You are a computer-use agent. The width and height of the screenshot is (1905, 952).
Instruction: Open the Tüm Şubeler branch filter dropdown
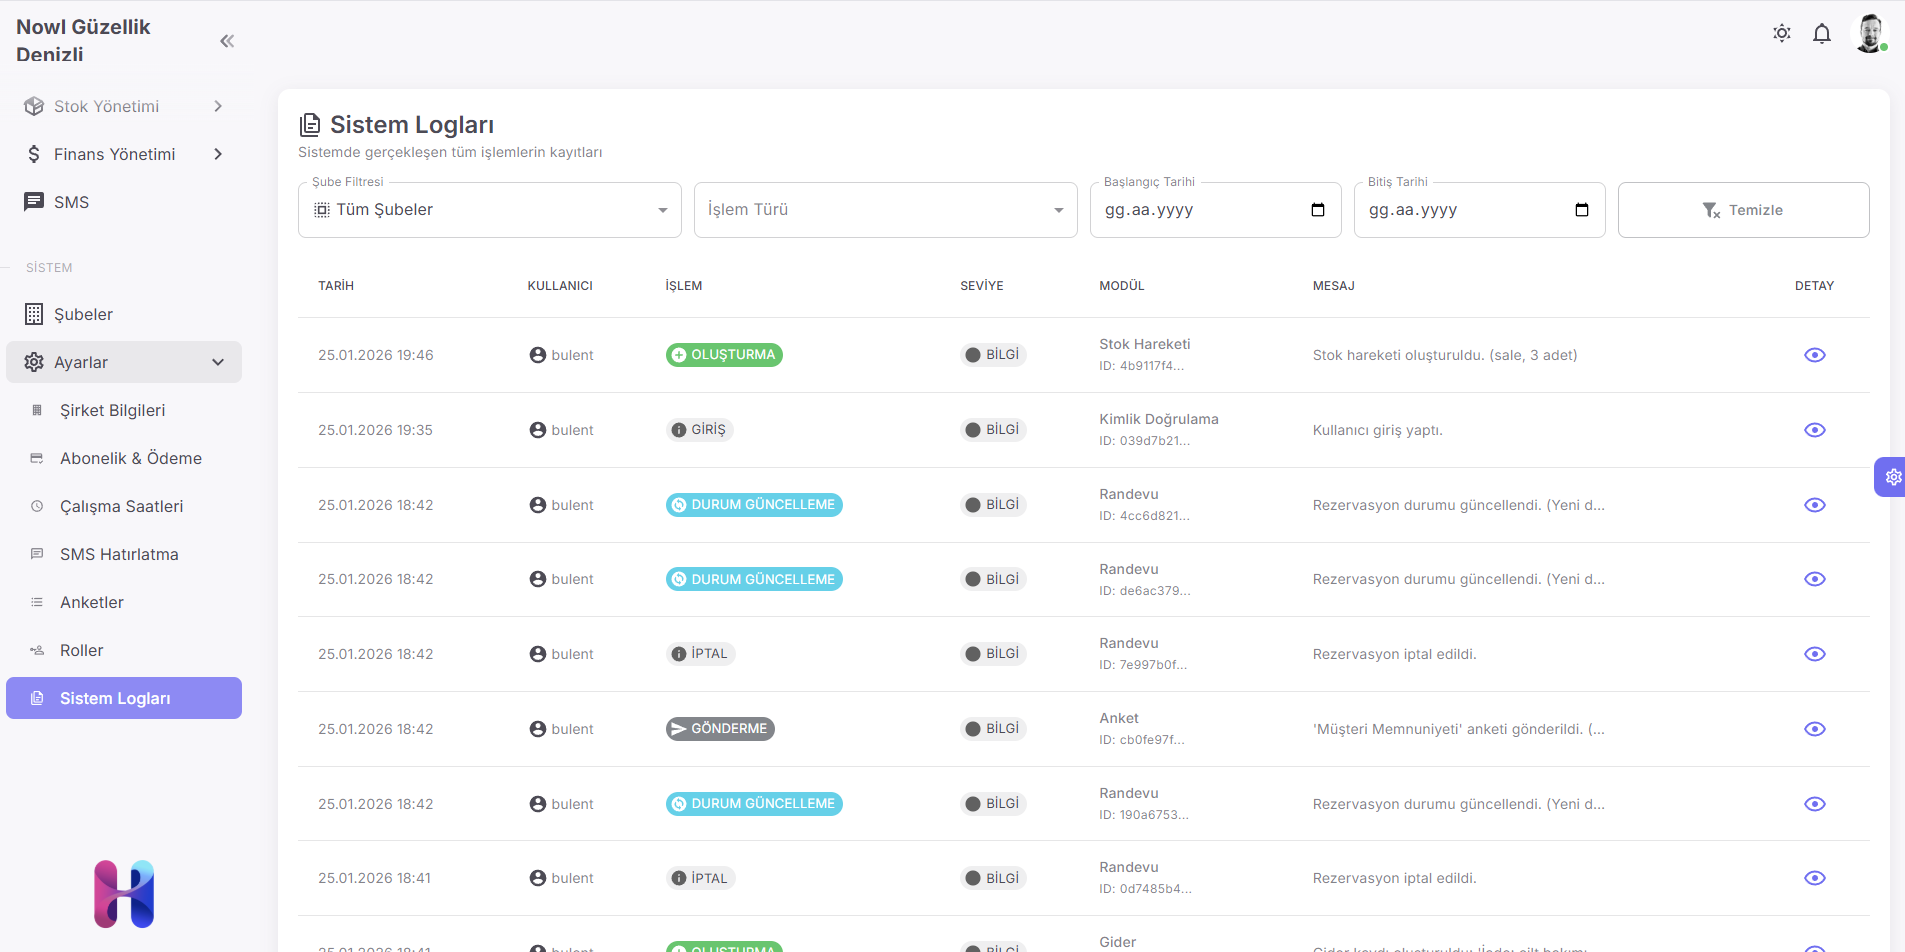489,210
